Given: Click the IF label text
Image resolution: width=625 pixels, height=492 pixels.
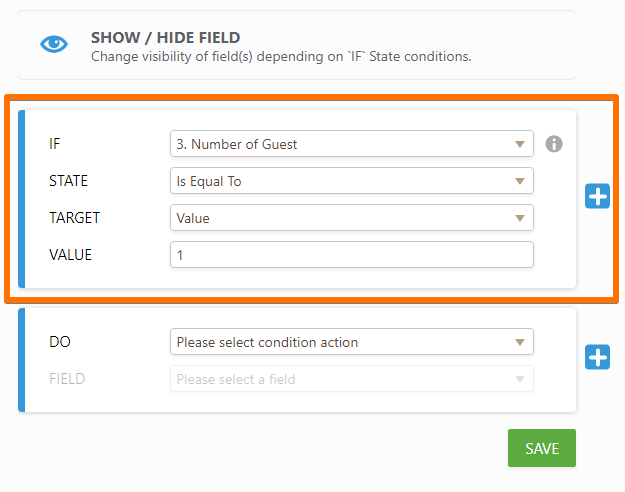Looking at the screenshot, I should click(55, 144).
